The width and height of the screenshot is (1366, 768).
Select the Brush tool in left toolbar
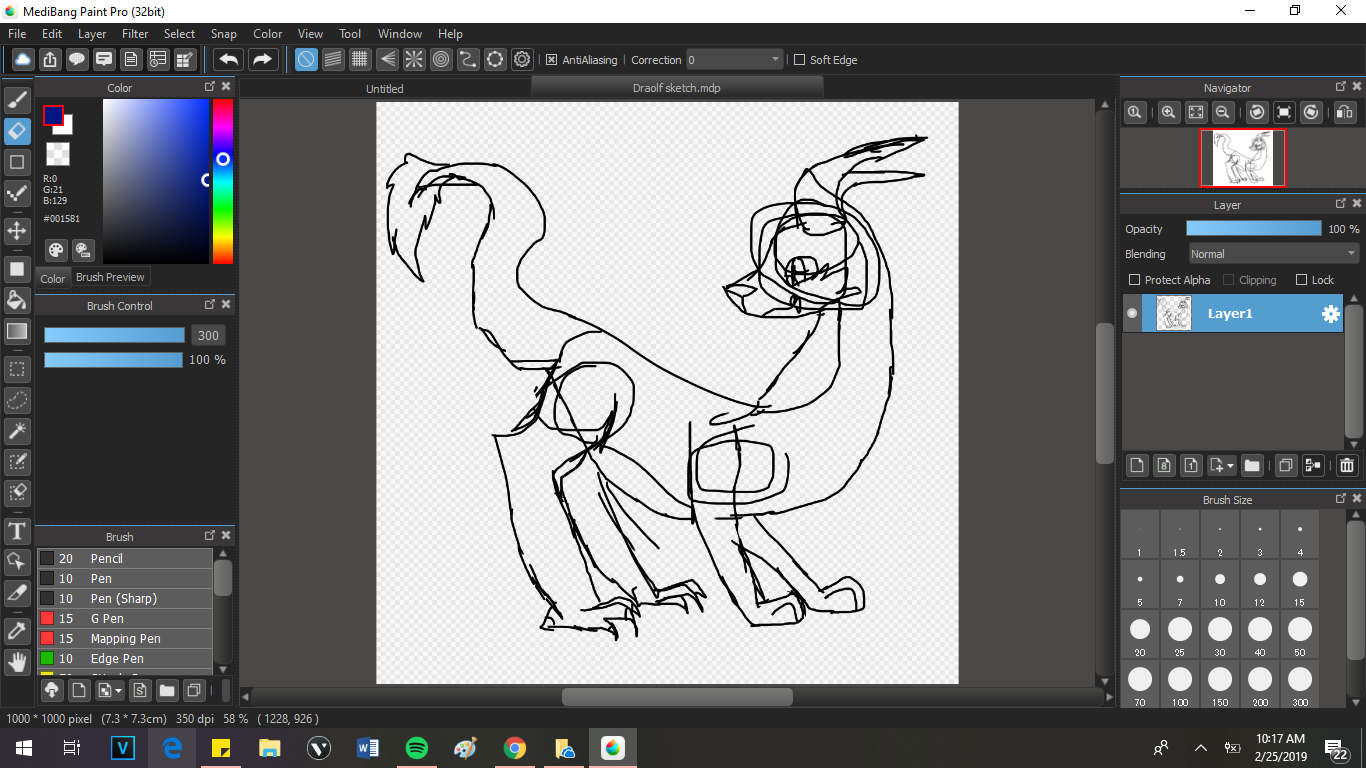17,100
